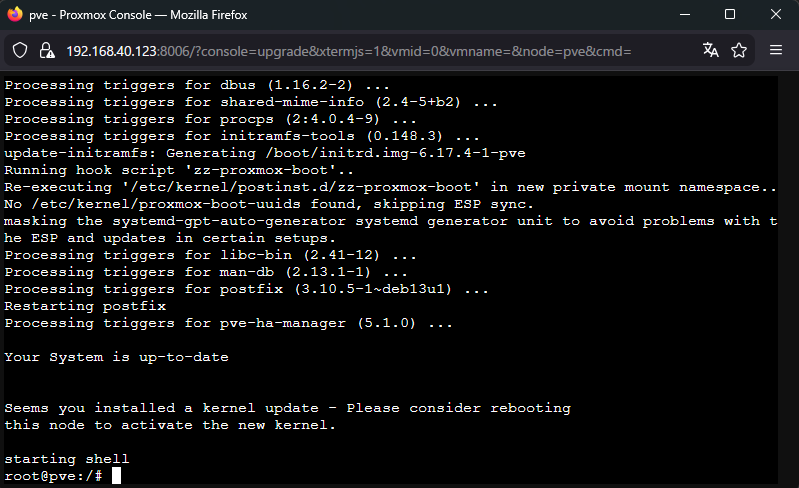Viewport: 799px width, 488px height.
Task: Click the "Restarting postfix" line
Action: point(85,305)
